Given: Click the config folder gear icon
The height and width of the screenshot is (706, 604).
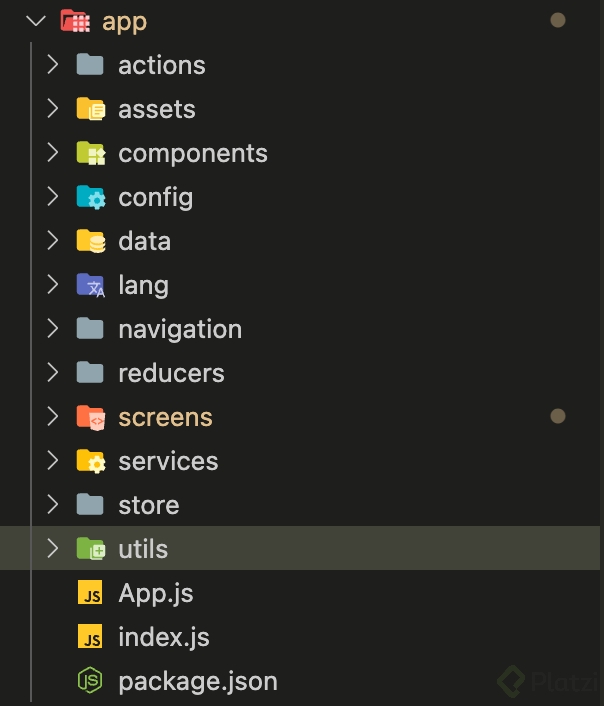Looking at the screenshot, I should point(90,197).
